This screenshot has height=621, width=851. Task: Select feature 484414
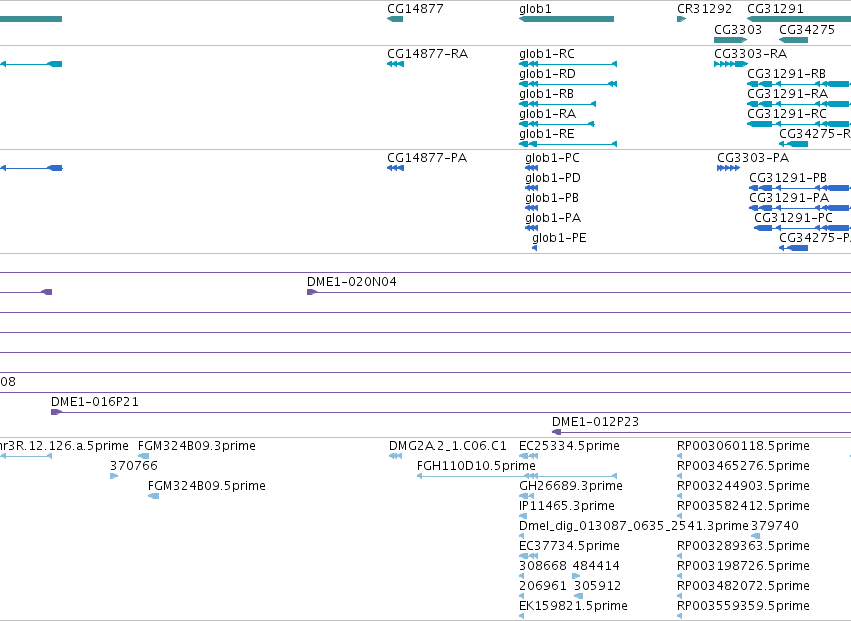point(596,567)
